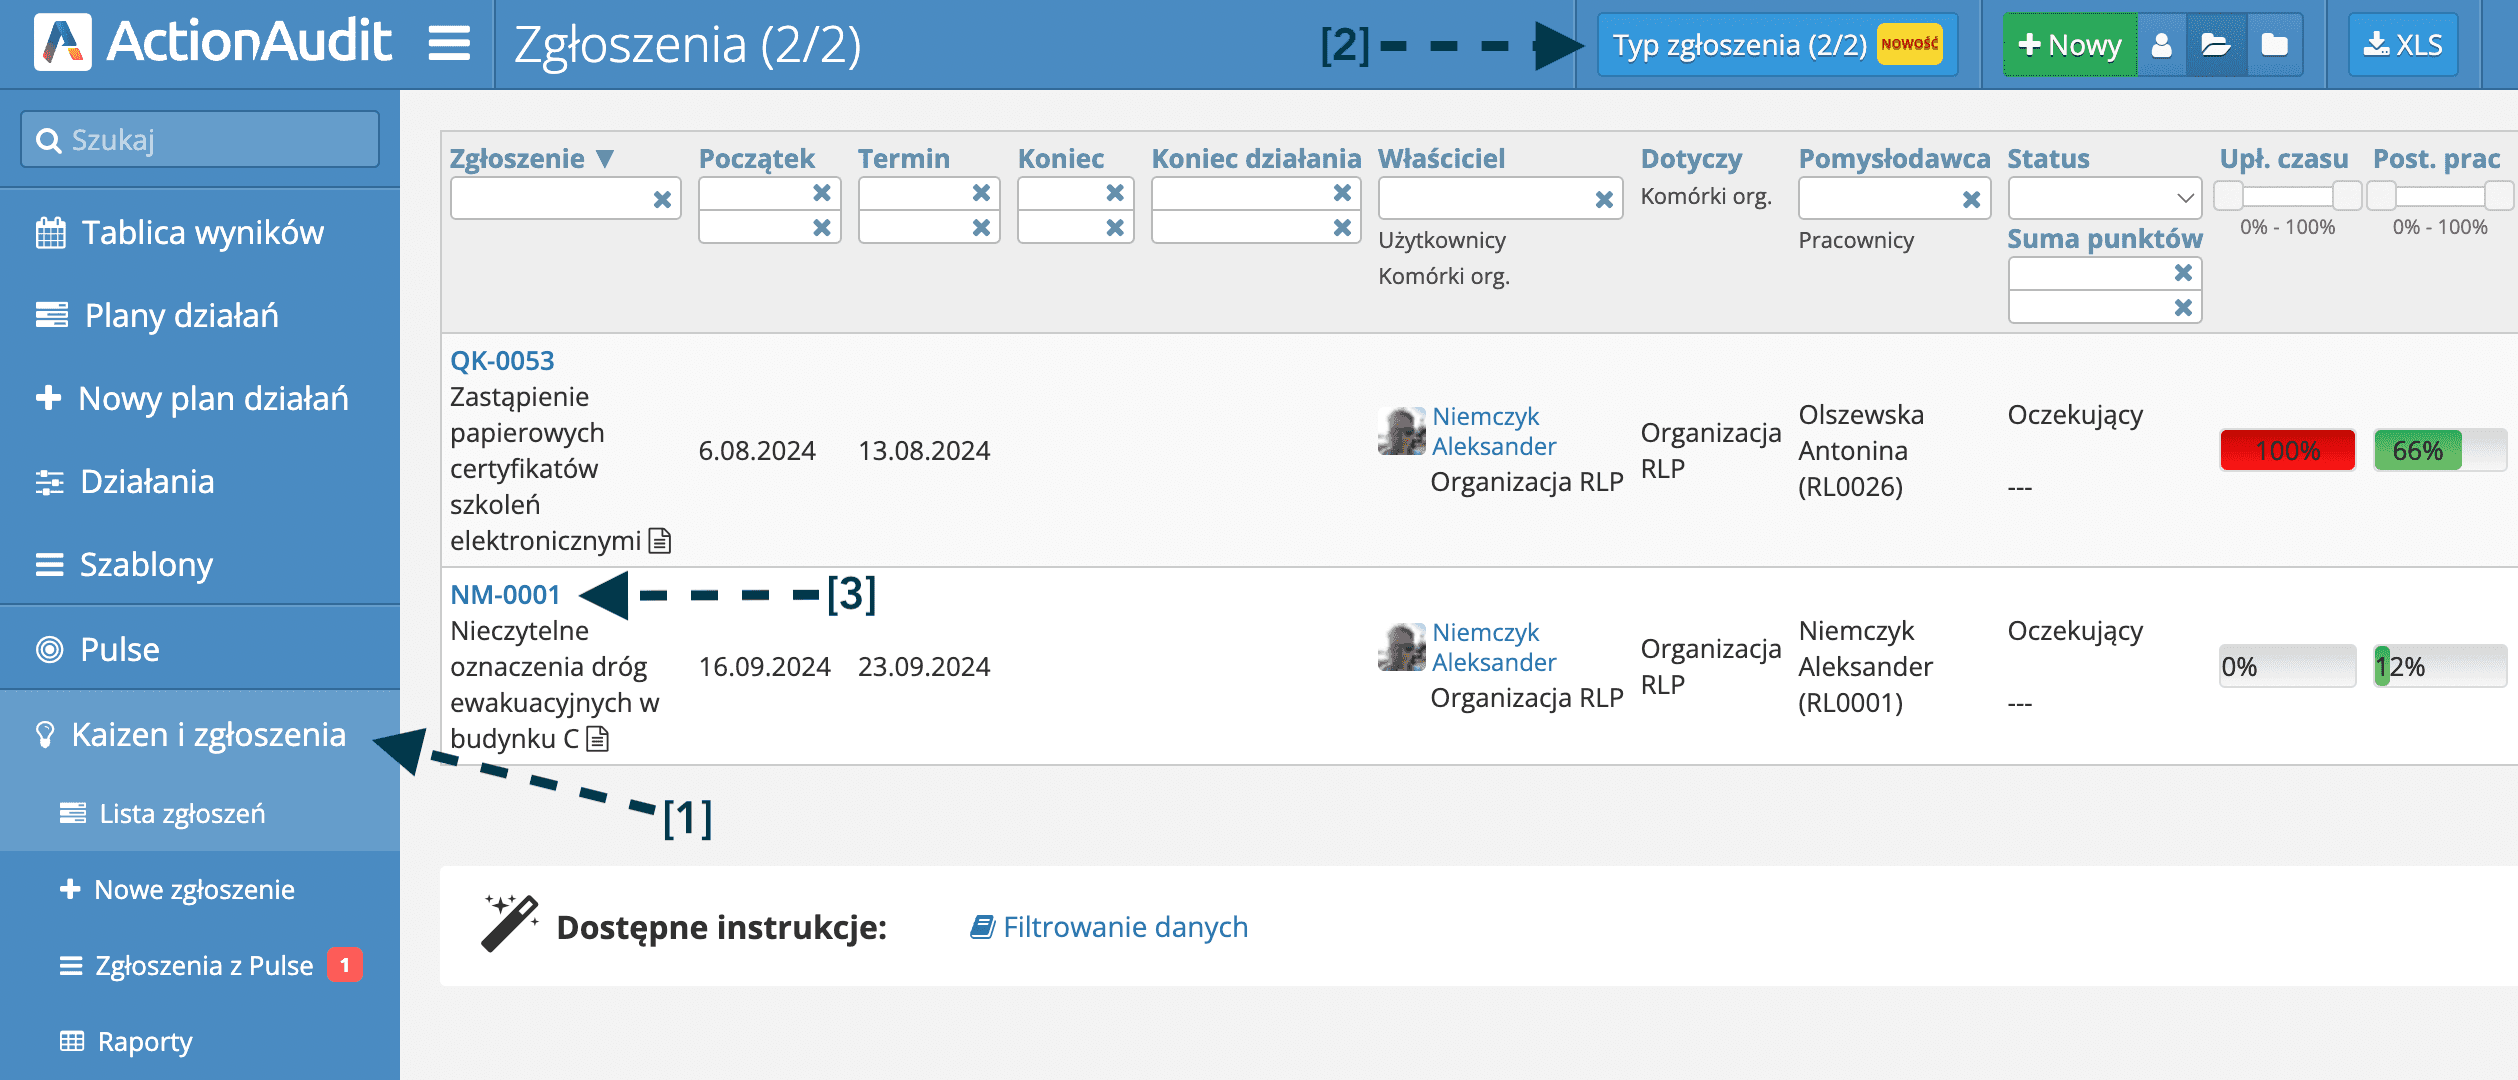
Task: Open Pulse in the sidebar
Action: coord(200,650)
